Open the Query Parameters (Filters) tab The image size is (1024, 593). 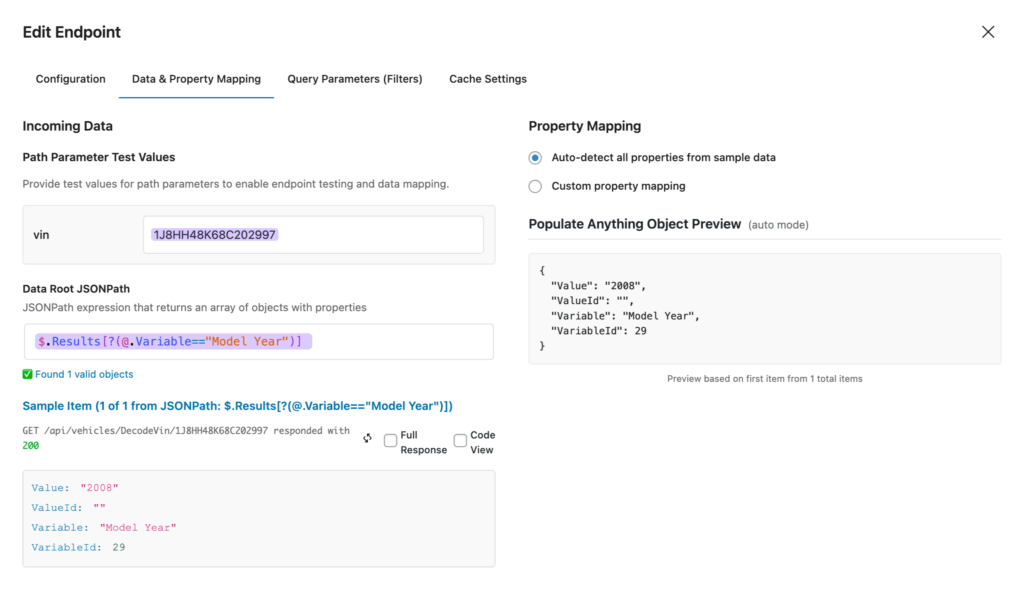click(355, 79)
